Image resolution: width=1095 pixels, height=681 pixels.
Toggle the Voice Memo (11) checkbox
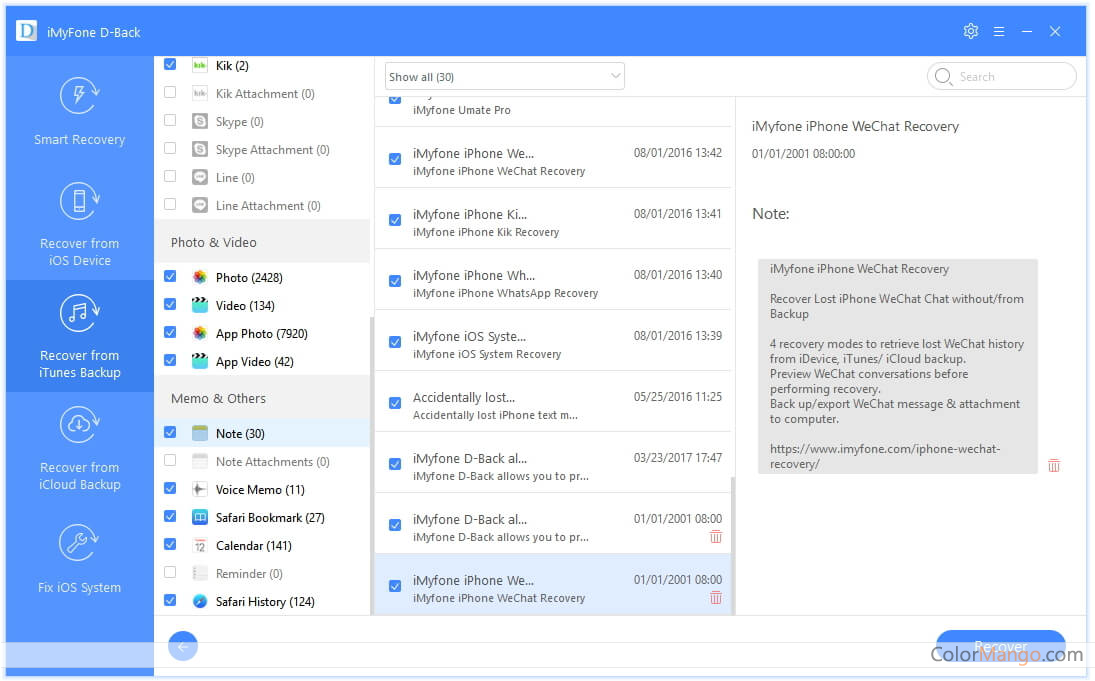pyautogui.click(x=170, y=489)
